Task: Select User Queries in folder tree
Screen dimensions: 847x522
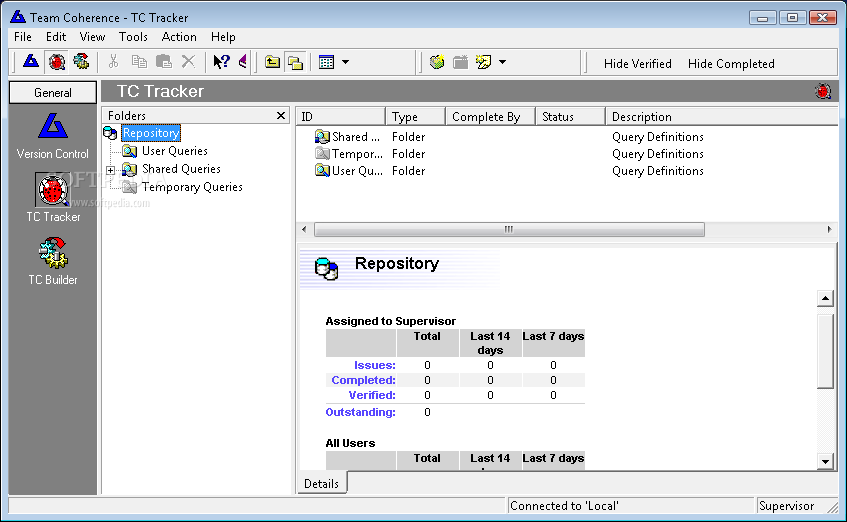Action: click(174, 151)
